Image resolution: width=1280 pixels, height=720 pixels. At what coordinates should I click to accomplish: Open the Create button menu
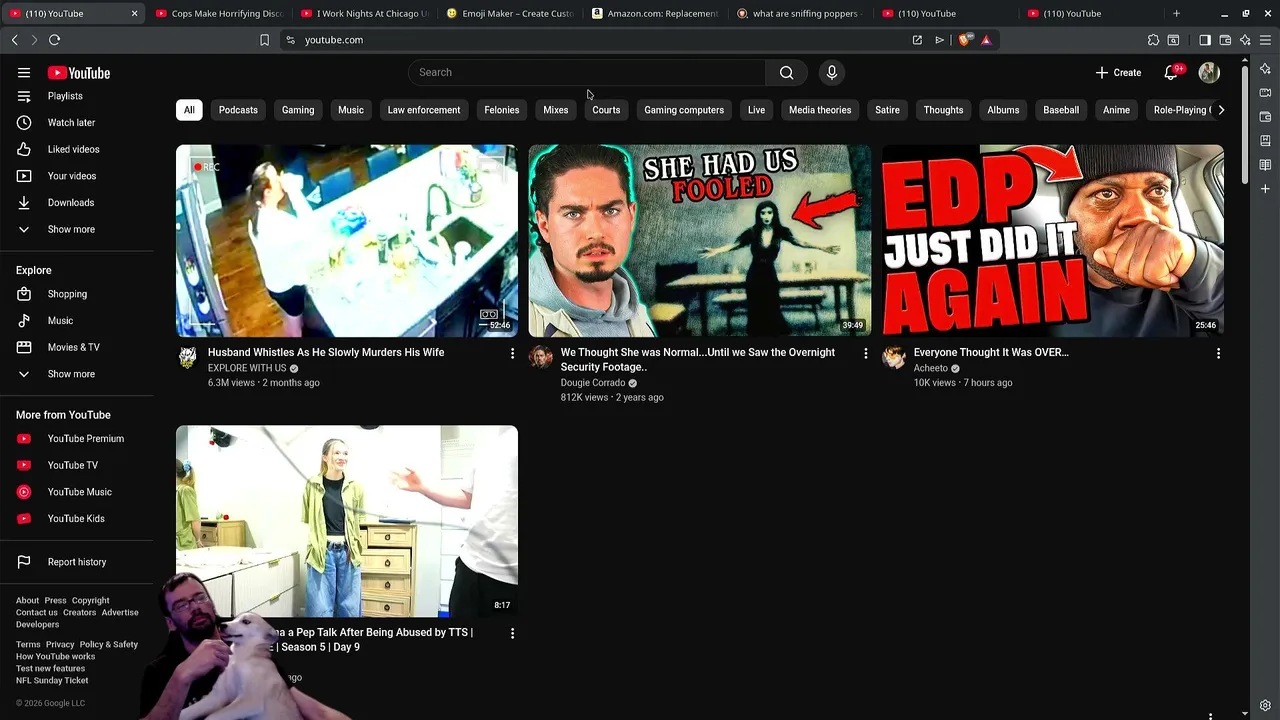point(1118,73)
